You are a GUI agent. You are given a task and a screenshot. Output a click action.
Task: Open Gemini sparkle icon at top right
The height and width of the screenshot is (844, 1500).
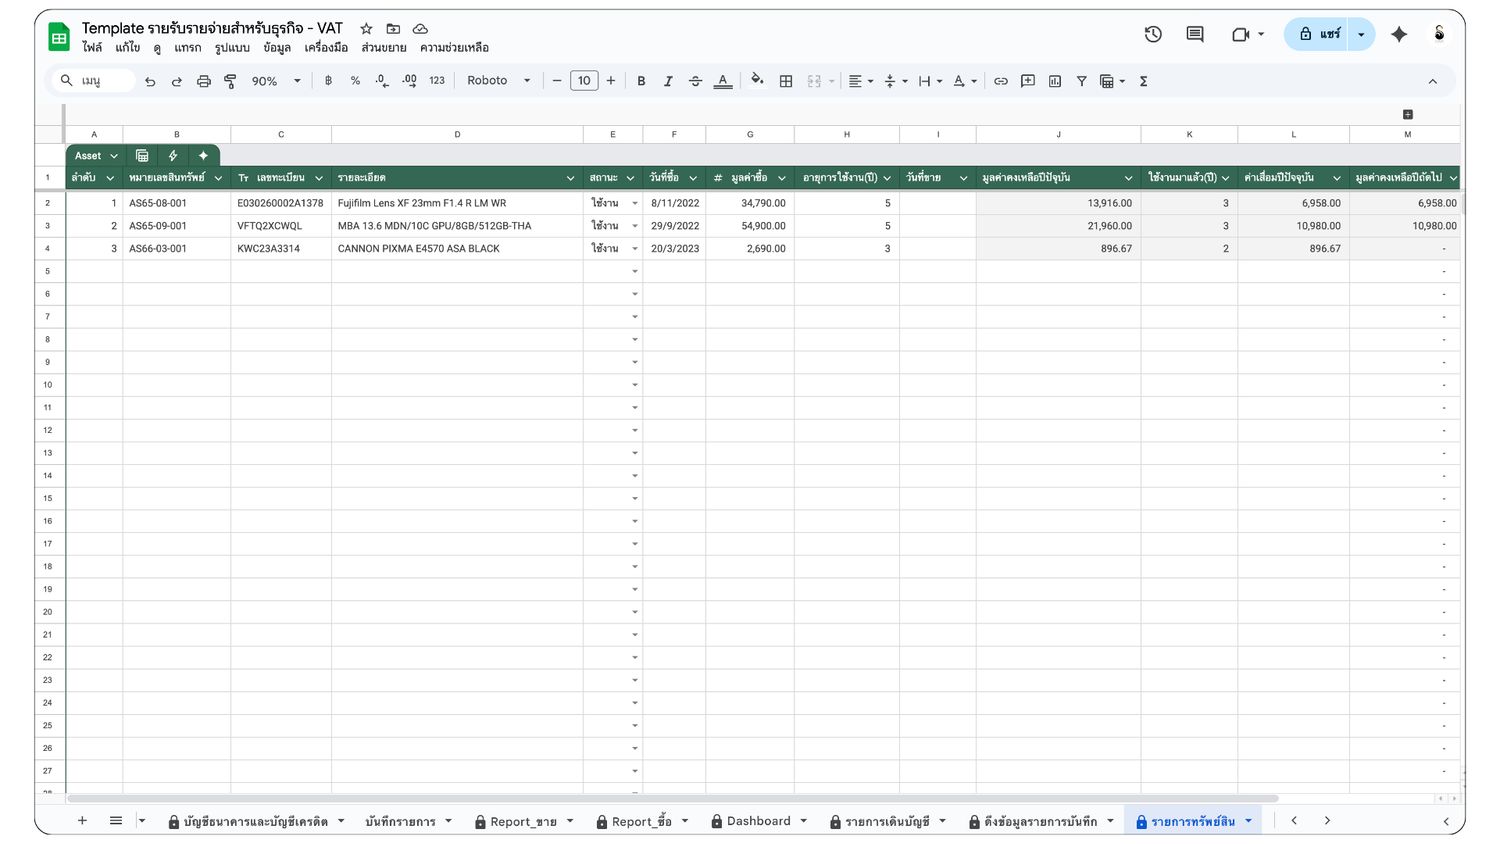(1399, 34)
